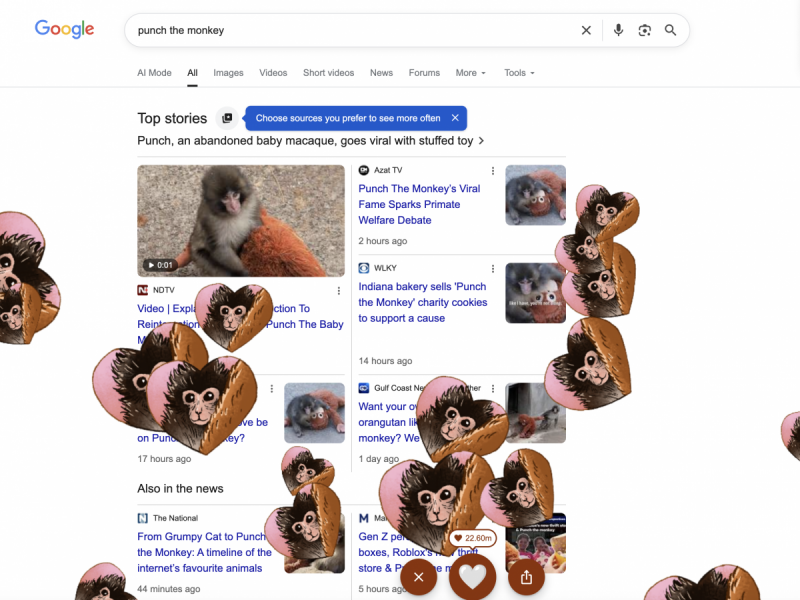
Task: Click inside the search query field
Action: pos(352,31)
